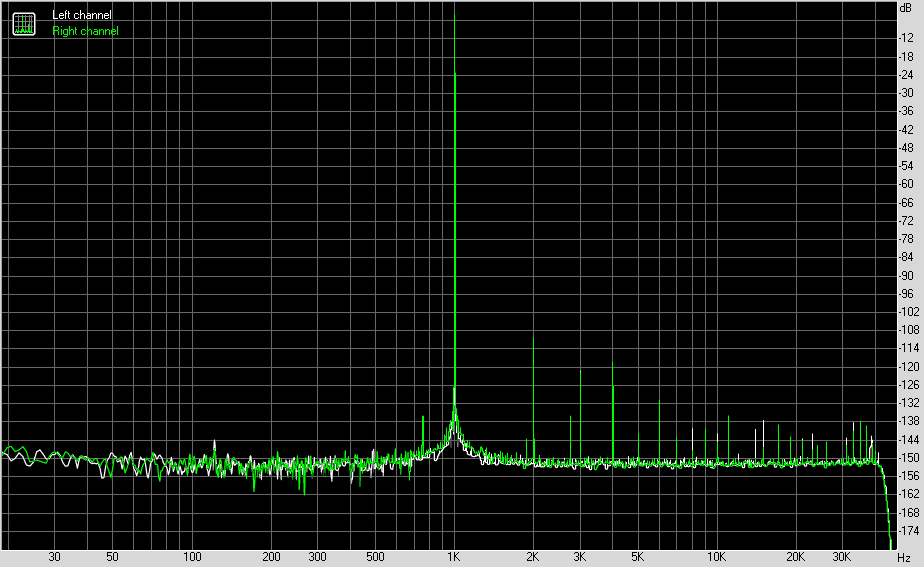Click the "-24" dB scale value

pyautogui.click(x=906, y=75)
